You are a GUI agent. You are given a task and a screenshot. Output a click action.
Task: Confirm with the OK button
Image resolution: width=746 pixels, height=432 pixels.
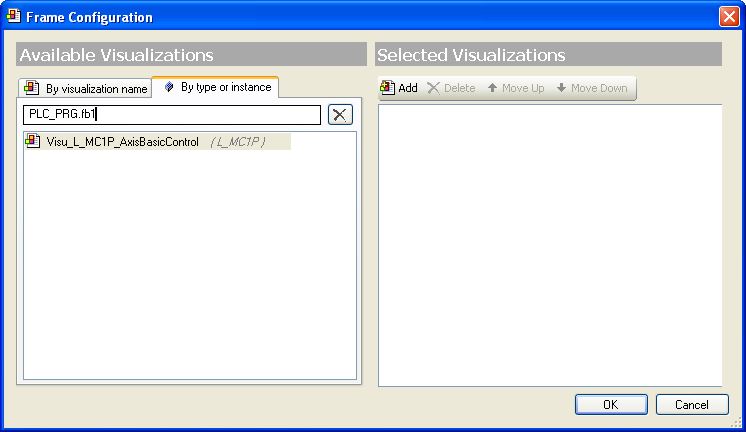[611, 404]
